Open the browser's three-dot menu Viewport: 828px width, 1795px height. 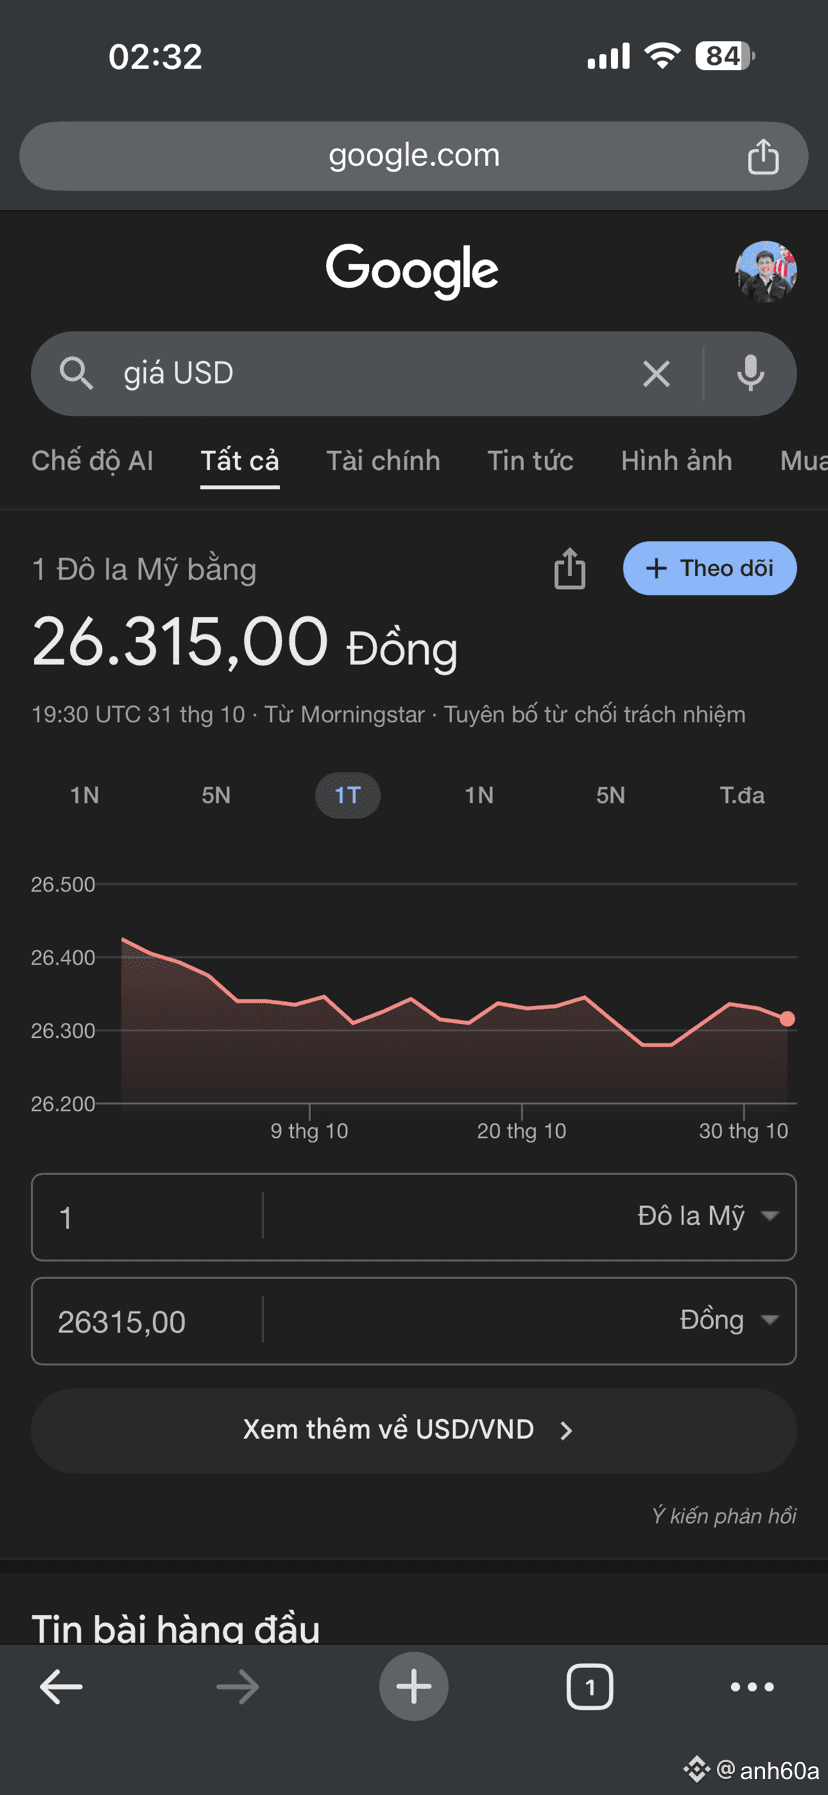tap(752, 1687)
